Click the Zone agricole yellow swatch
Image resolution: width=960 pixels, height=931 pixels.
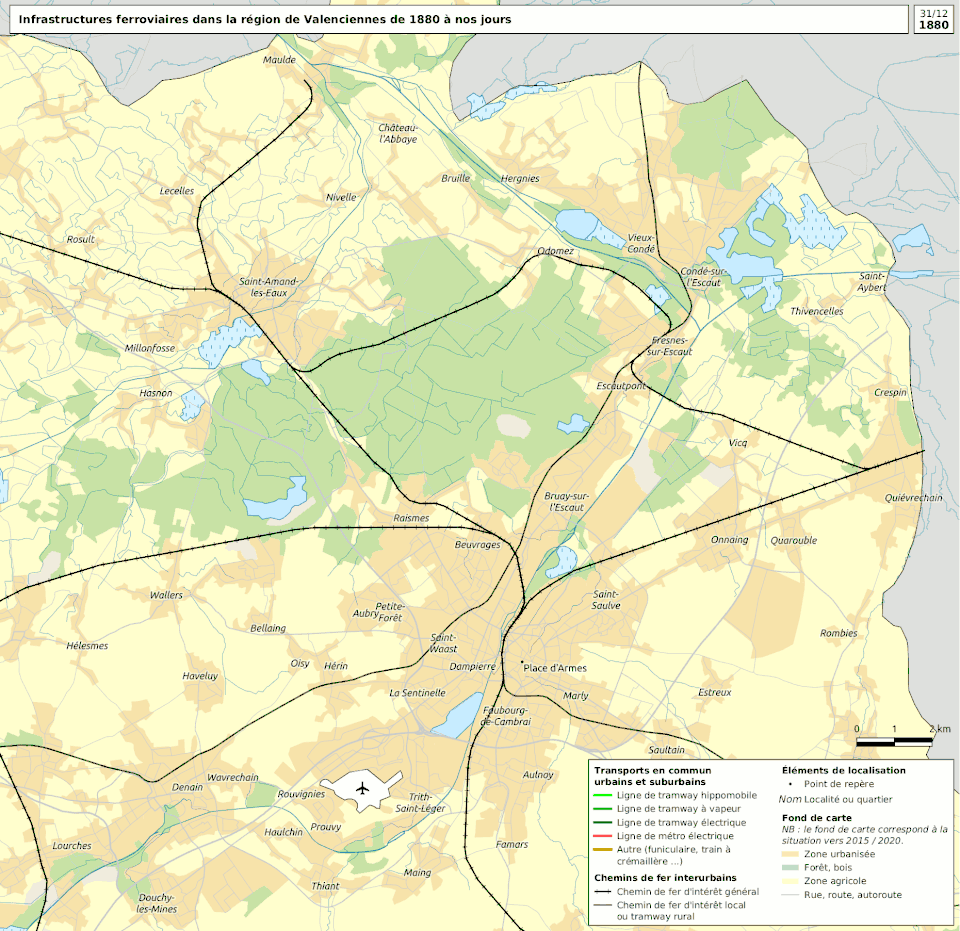(789, 881)
